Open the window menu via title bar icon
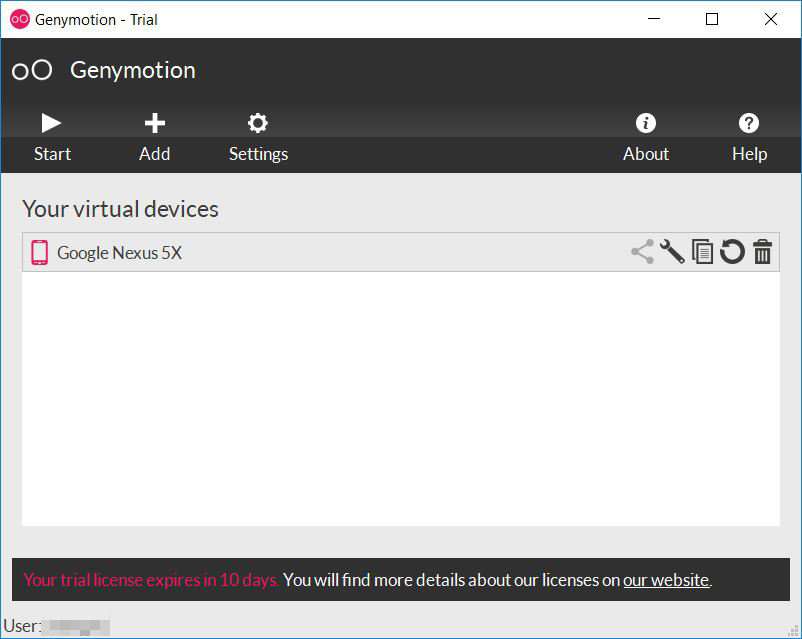Screen dimensions: 802x639 coord(19,19)
